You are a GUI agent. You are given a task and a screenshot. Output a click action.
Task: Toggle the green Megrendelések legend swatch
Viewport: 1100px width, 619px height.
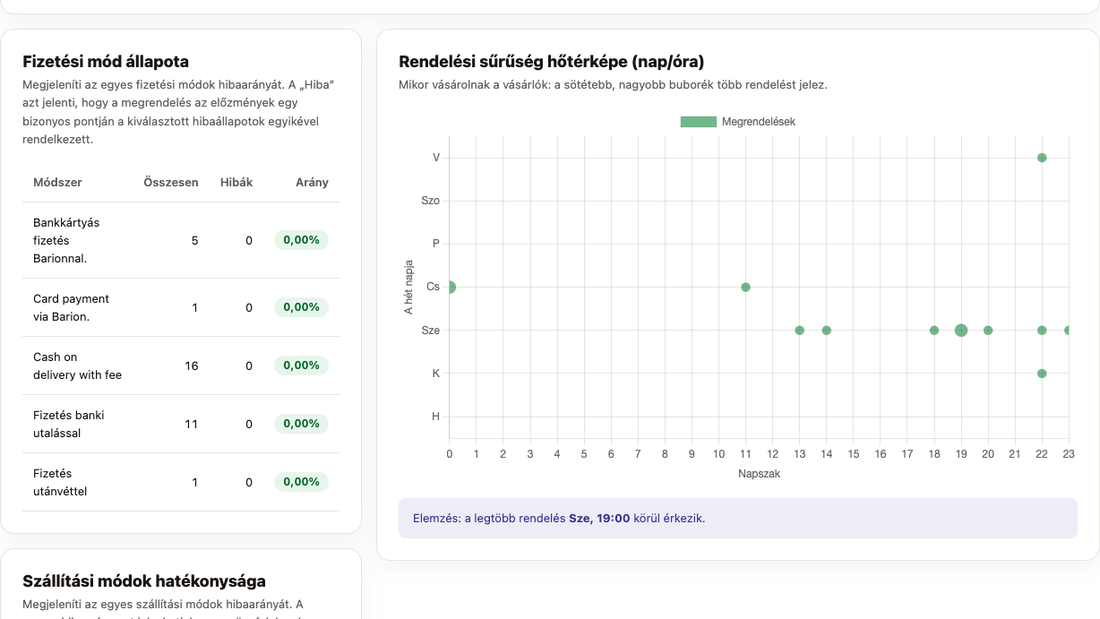[x=698, y=121]
